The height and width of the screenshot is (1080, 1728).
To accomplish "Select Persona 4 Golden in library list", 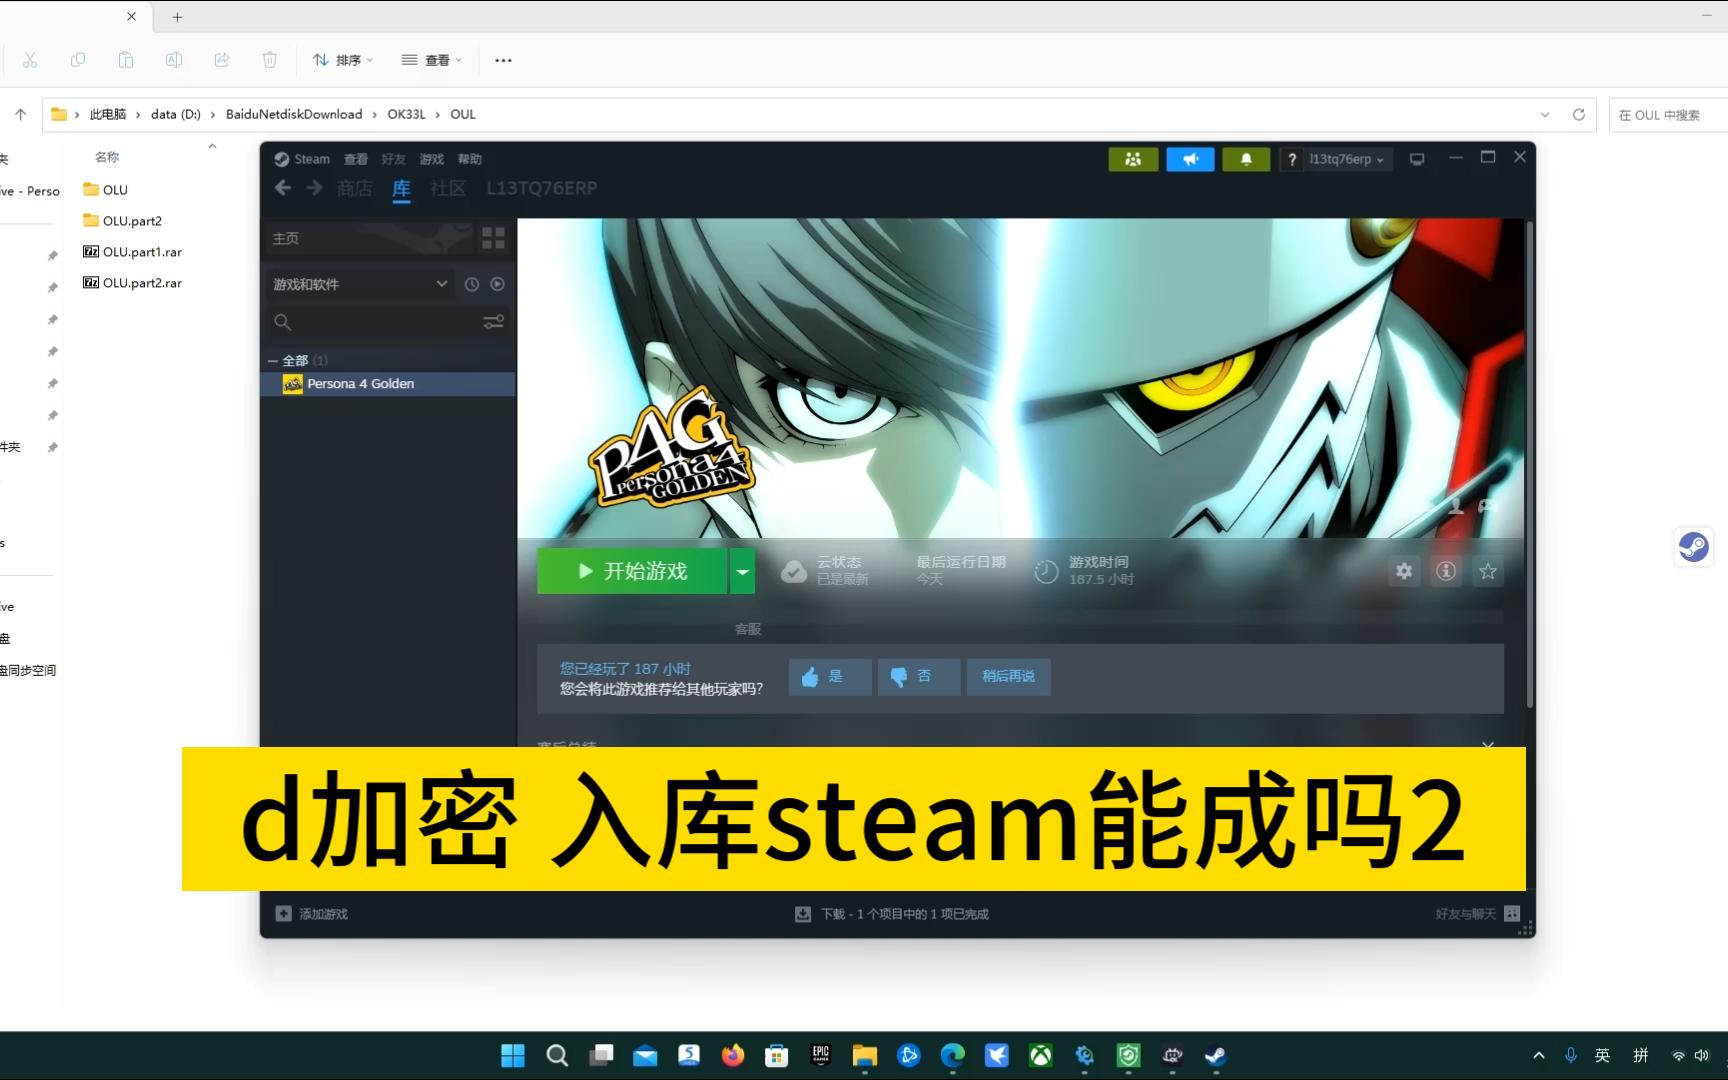I will (388, 384).
